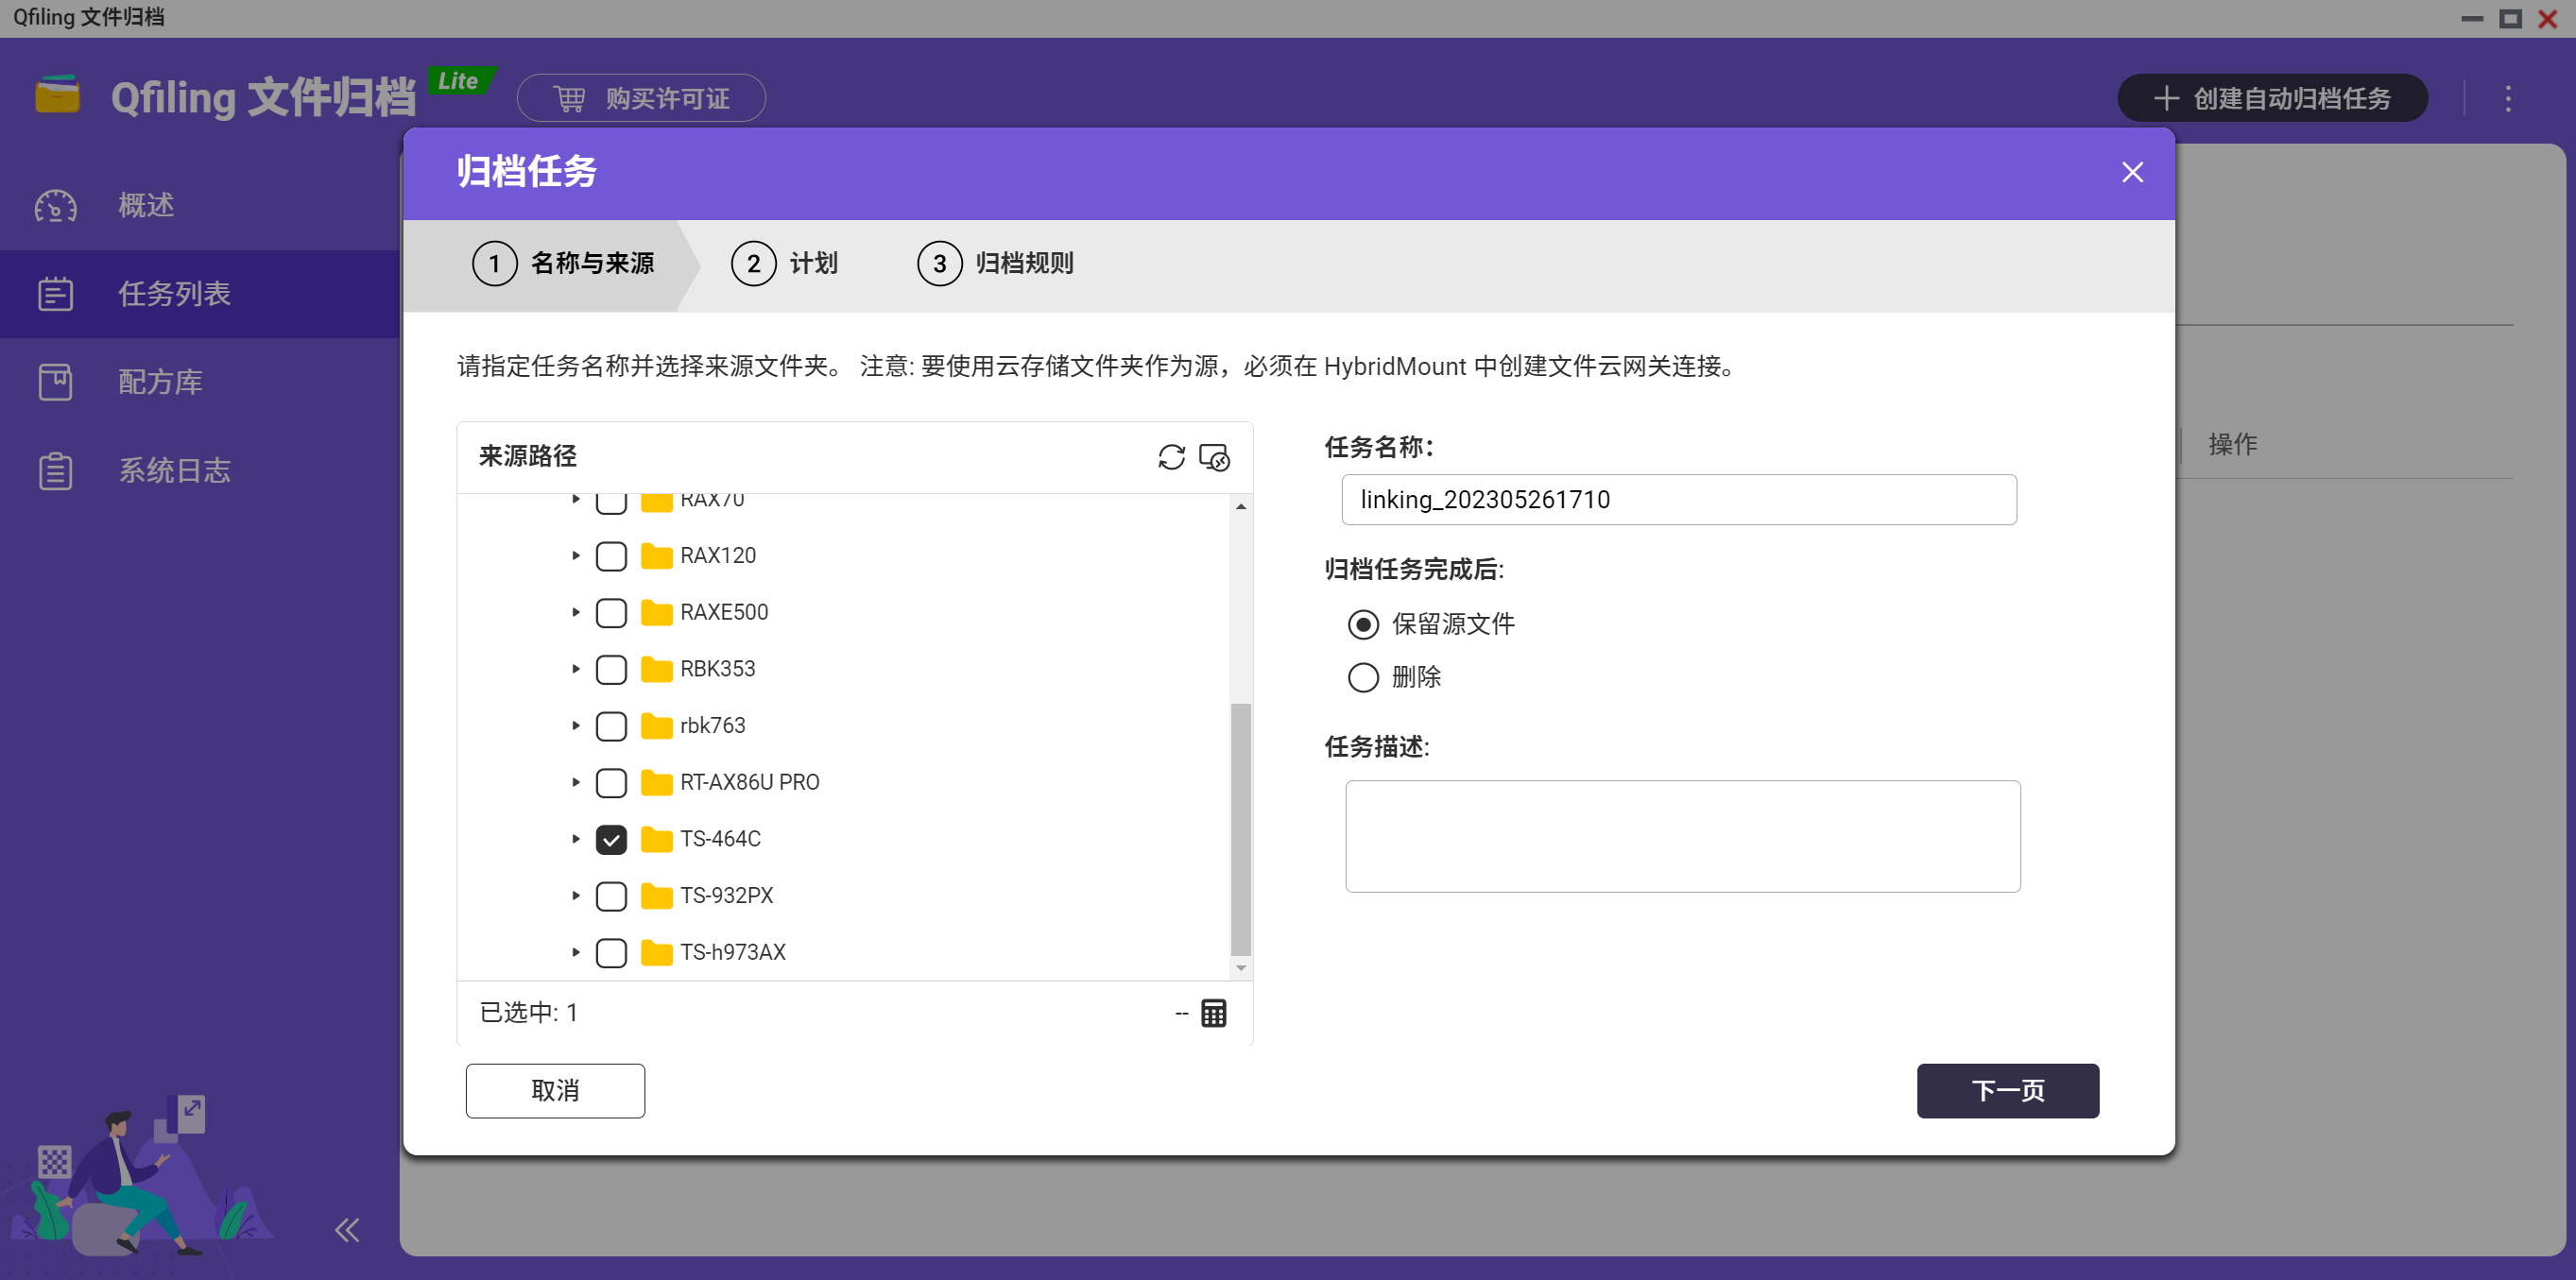Click the system log clipboard icon
The width and height of the screenshot is (2576, 1280).
click(x=56, y=471)
